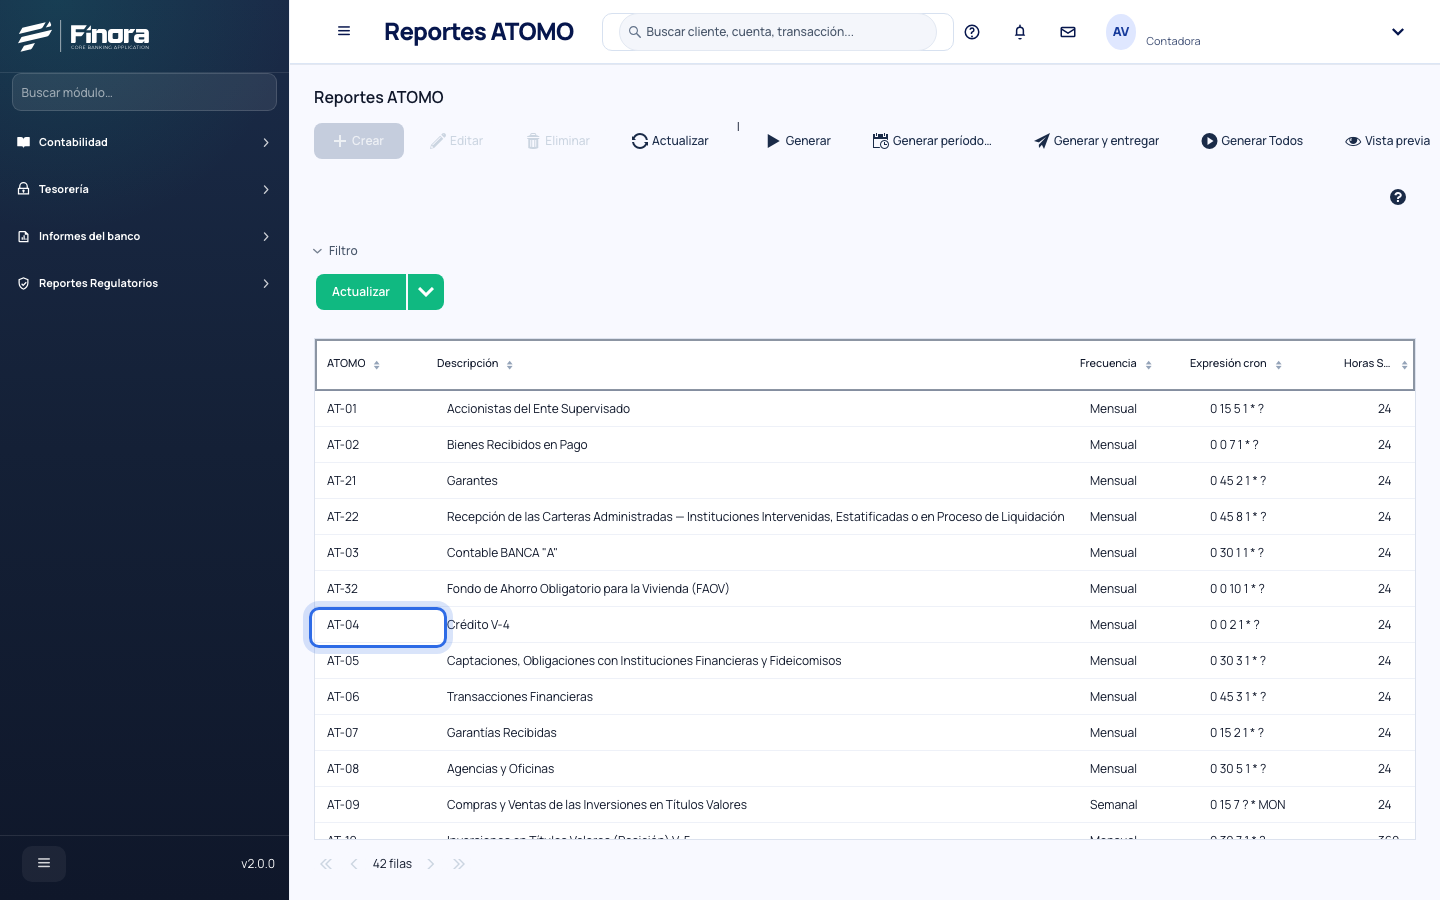
Task: Click Generar período toolbar button
Action: pyautogui.click(x=932, y=141)
